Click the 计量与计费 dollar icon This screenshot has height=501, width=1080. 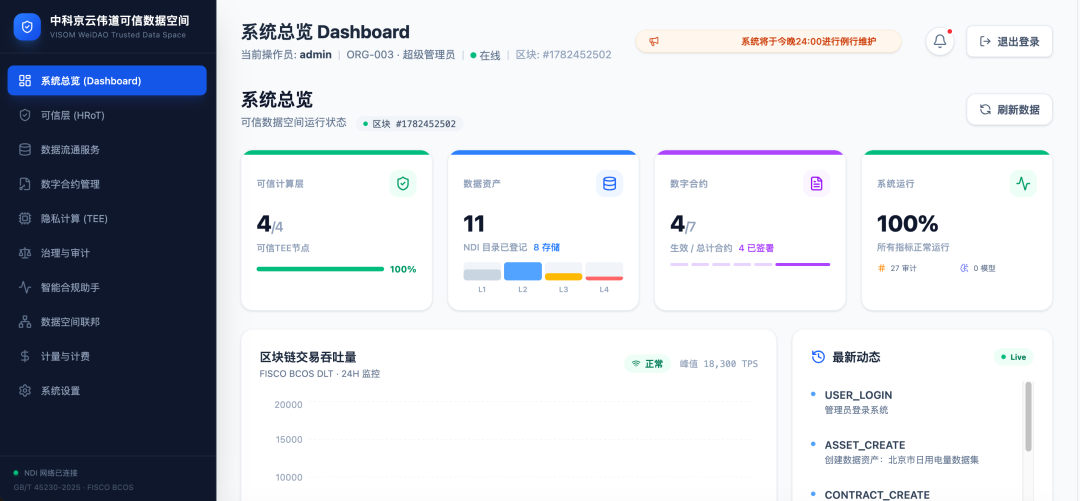[x=25, y=356]
